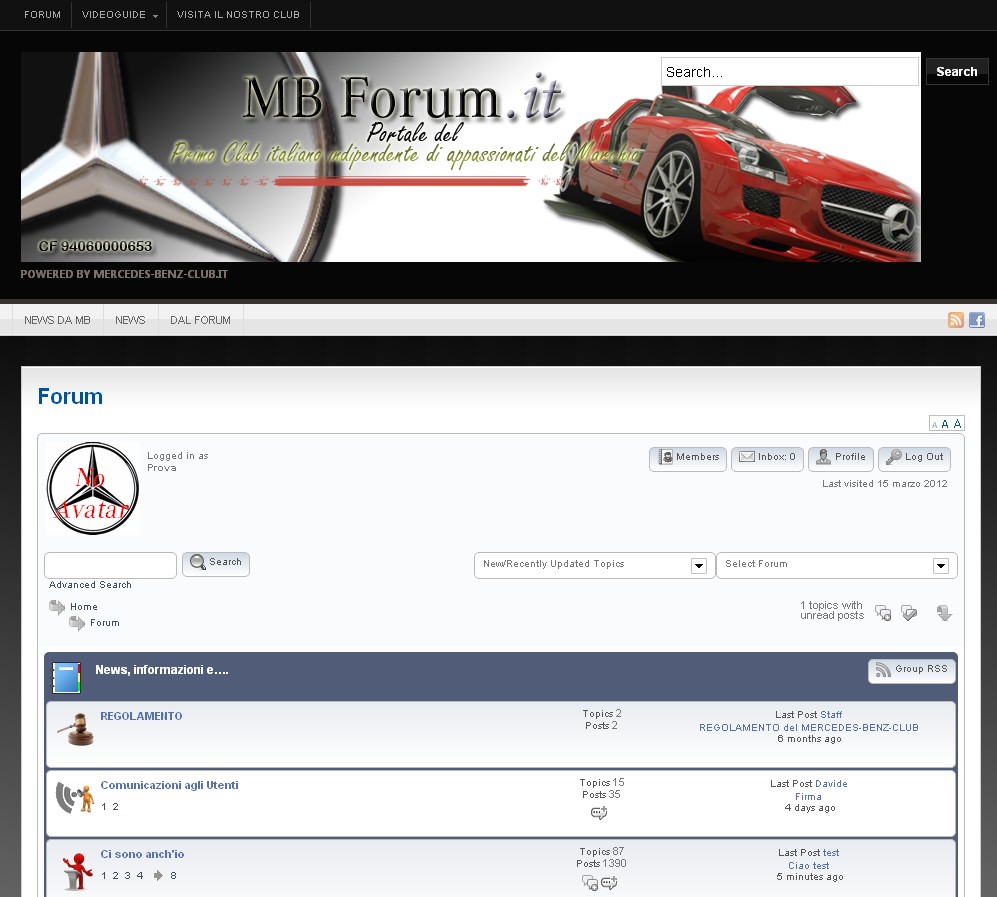The width and height of the screenshot is (997, 897).
Task: Click unread-topics bubble icon under Posts 1390
Action: 590,883
